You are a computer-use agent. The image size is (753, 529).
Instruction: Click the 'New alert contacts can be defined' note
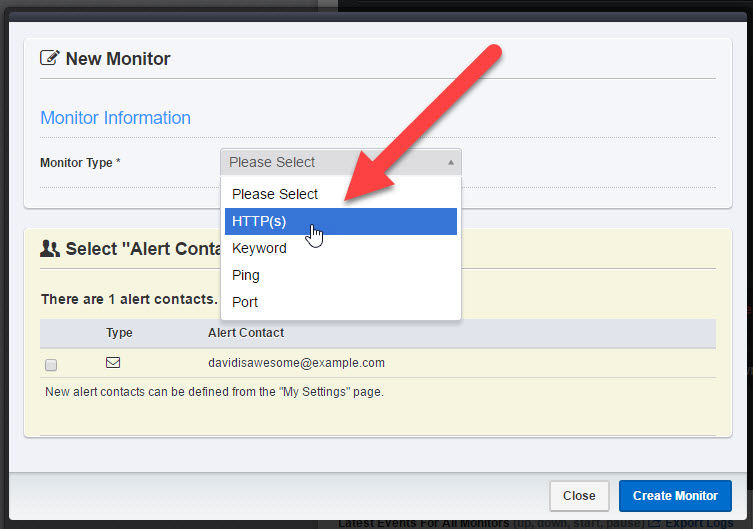pos(214,392)
